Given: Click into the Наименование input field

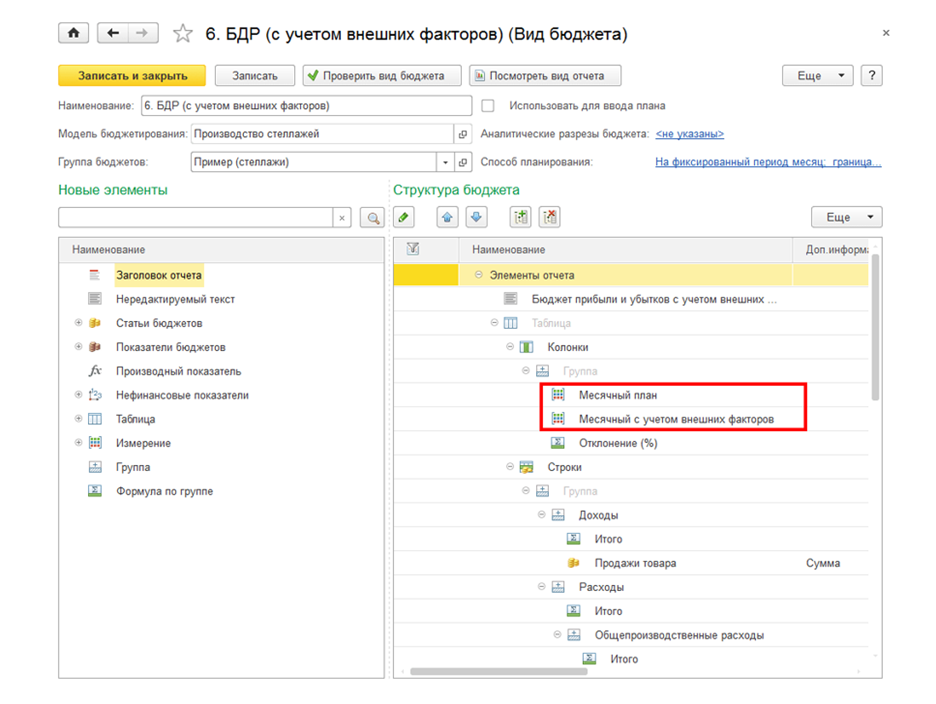Looking at the screenshot, I should click(306, 106).
